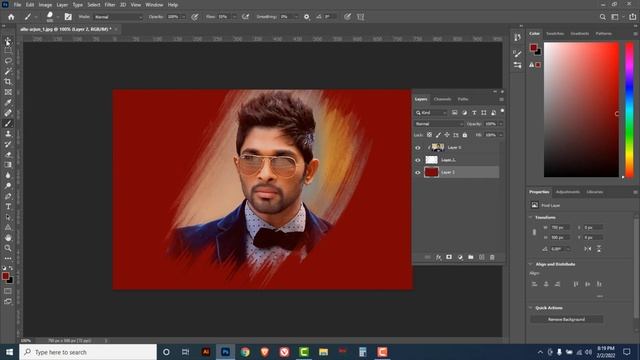Select the Brush tool in the toolbox
The height and width of the screenshot is (360, 640).
coord(8,123)
